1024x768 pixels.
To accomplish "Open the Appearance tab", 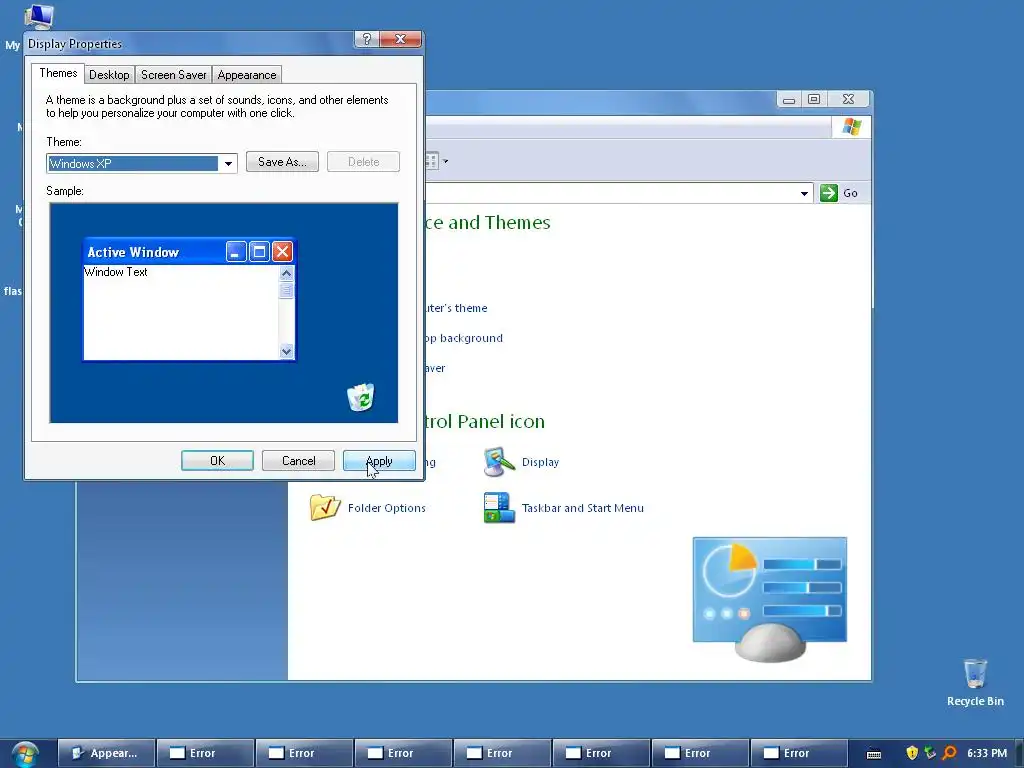I will pos(247,75).
